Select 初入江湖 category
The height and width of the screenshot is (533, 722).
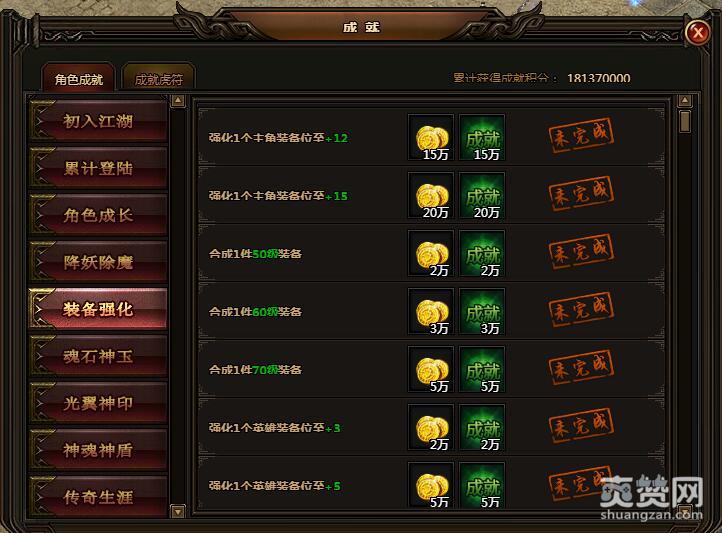[x=98, y=120]
